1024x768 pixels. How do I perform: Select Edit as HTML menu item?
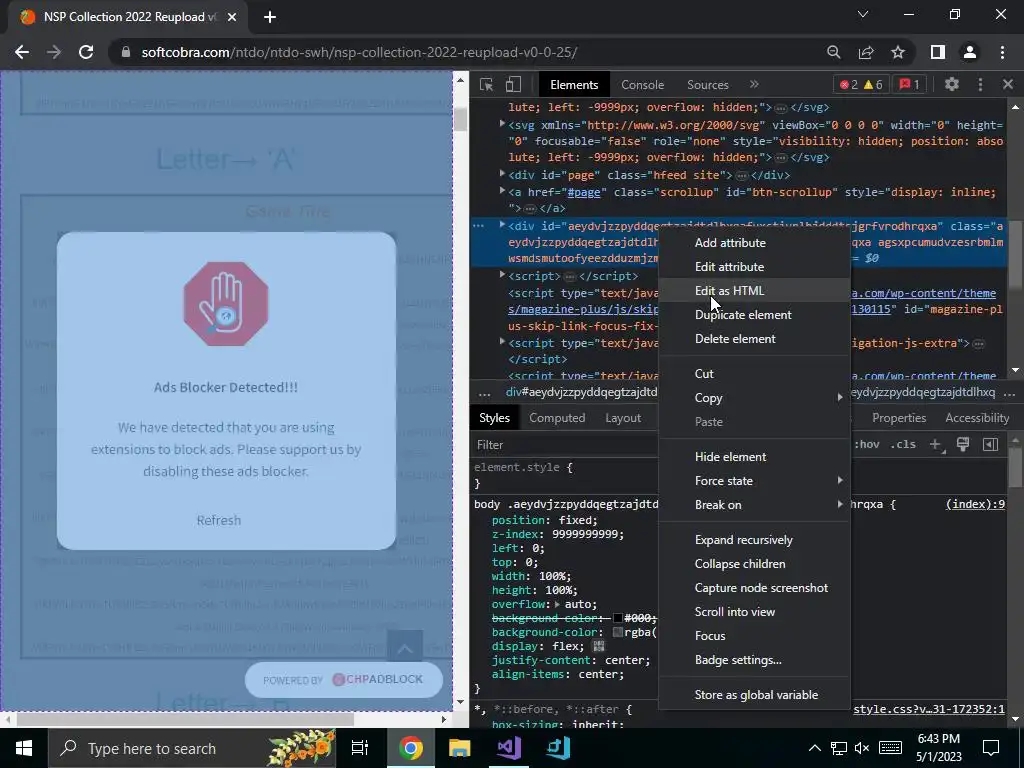pos(754,291)
